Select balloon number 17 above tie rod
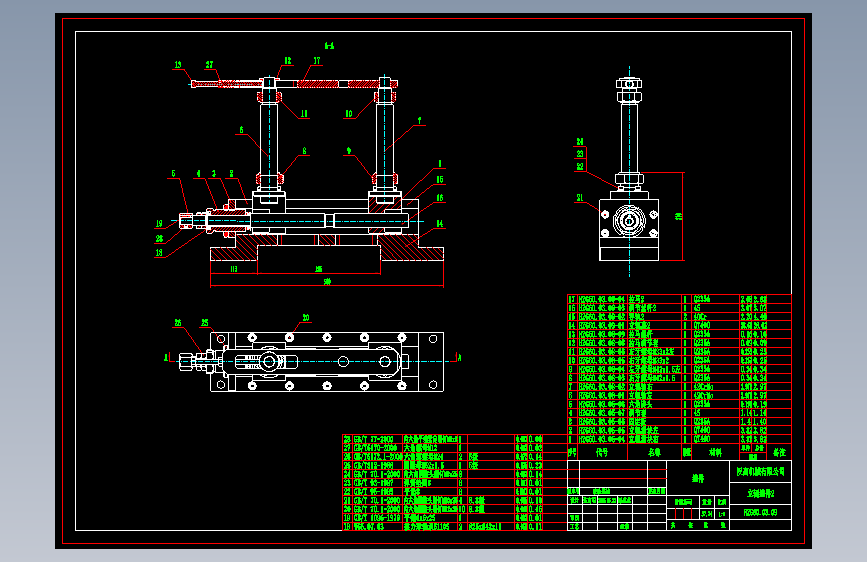 [x=317, y=60]
